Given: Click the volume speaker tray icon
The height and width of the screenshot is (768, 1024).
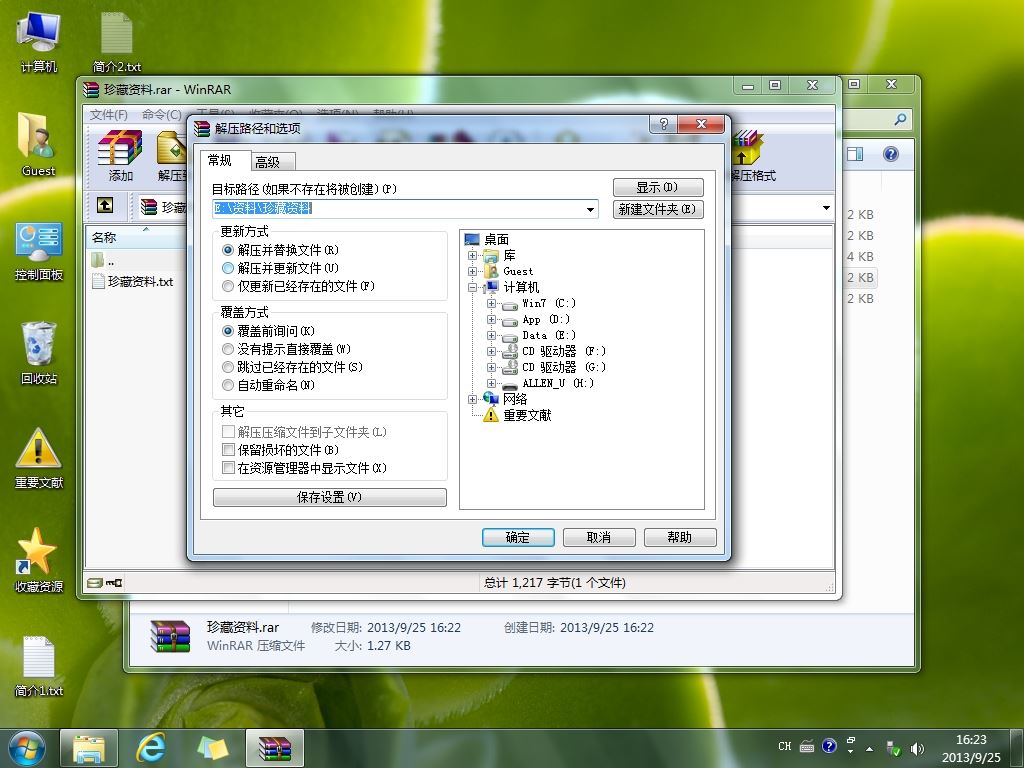Looking at the screenshot, I should tap(917, 748).
